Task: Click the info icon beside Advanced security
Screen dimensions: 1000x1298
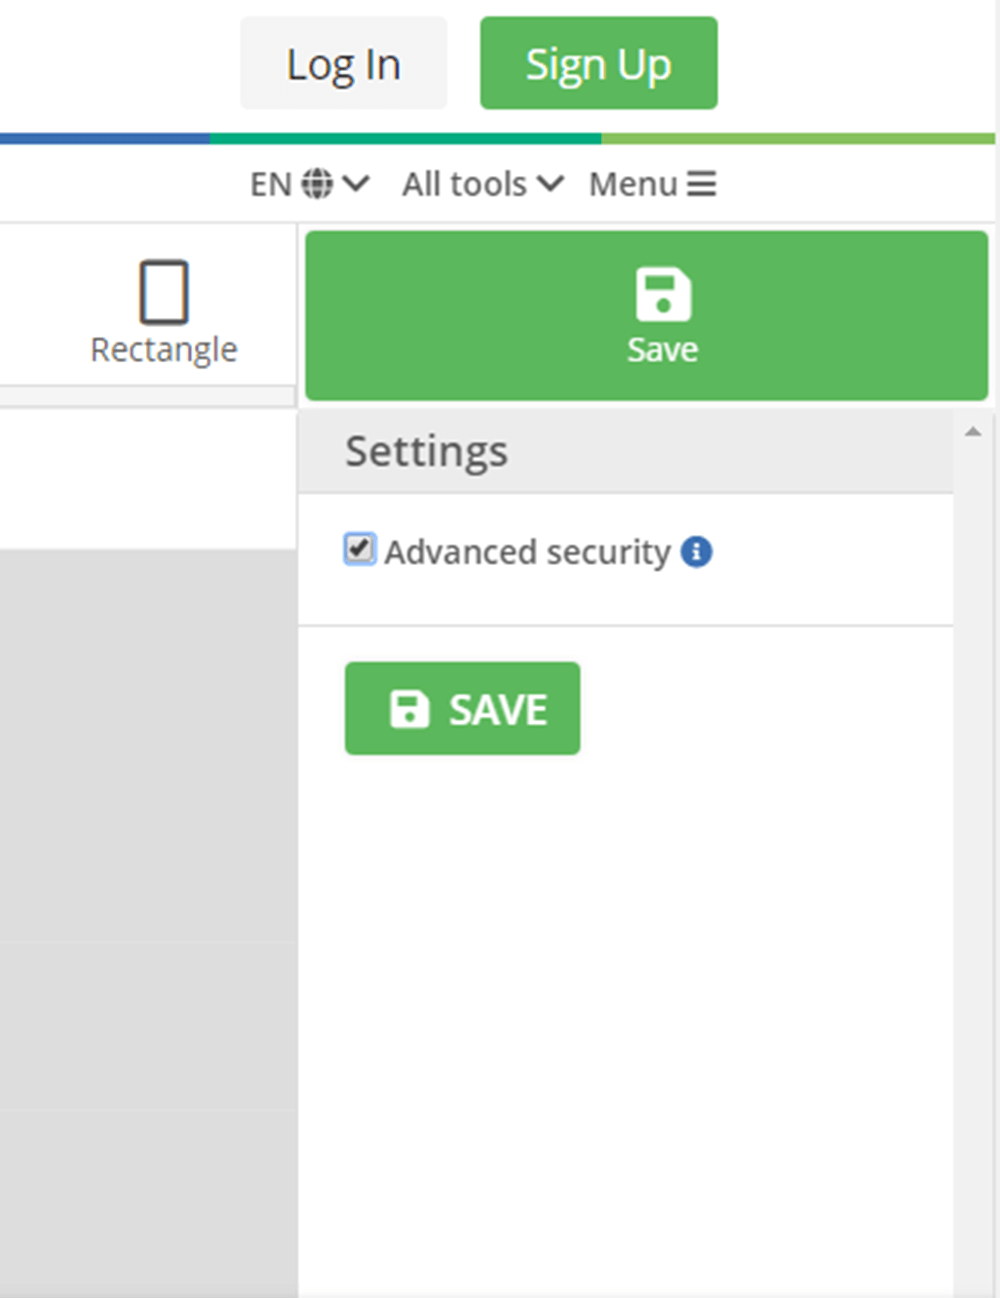Action: [697, 552]
